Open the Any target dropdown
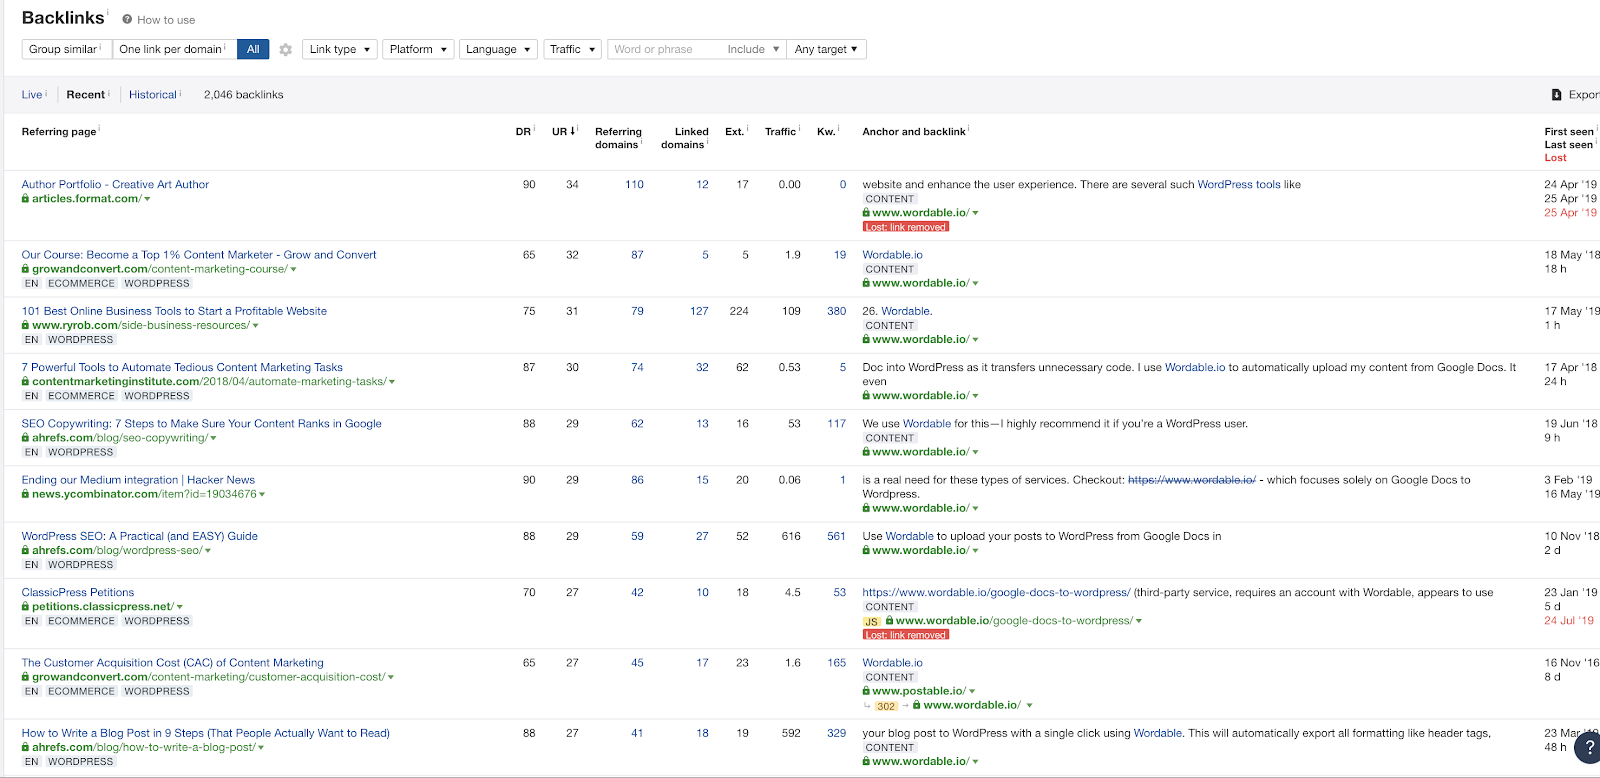 click(x=826, y=49)
